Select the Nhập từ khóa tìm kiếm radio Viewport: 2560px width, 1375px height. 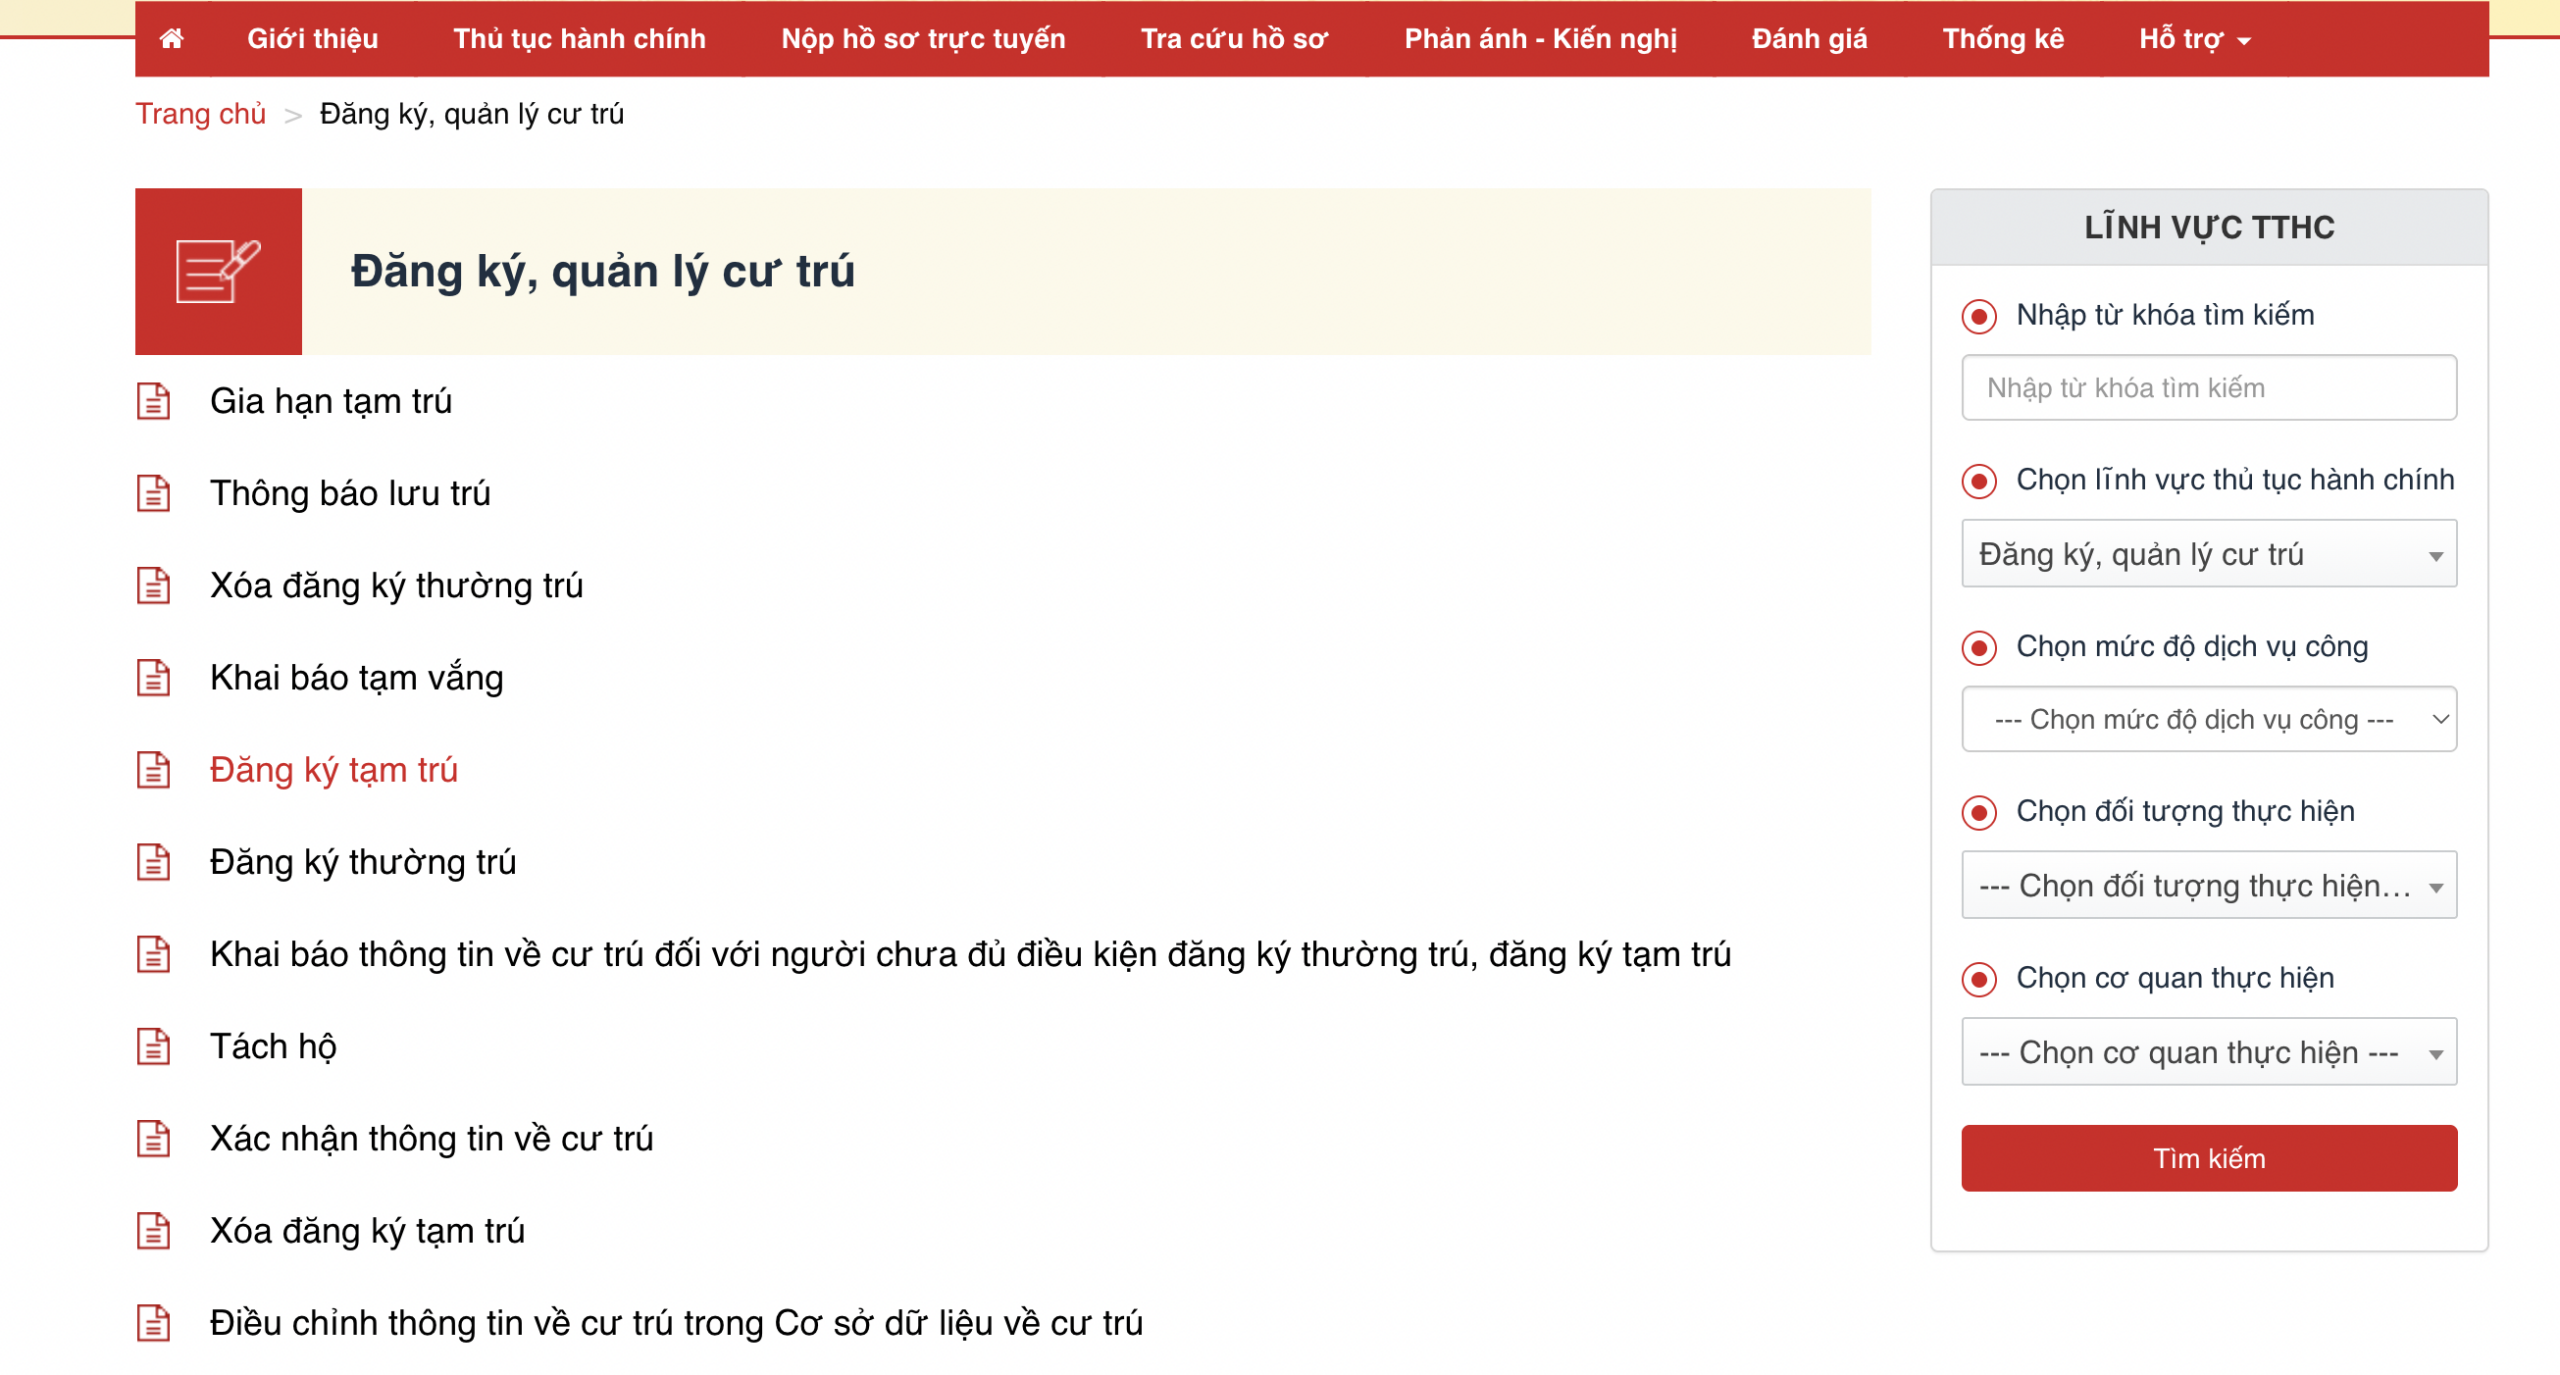(x=1978, y=316)
